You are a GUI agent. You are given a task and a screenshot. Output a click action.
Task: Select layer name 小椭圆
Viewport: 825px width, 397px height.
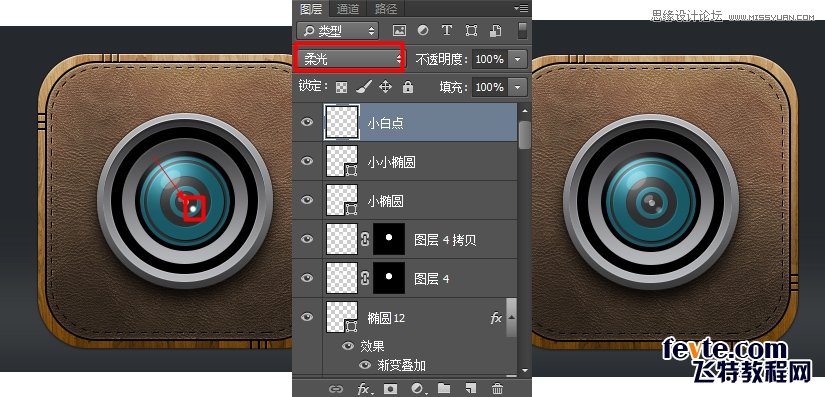click(385, 201)
